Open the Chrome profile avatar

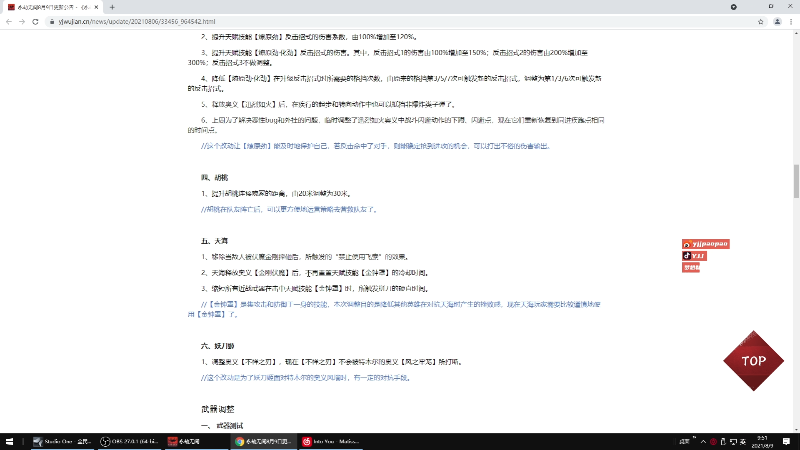click(777, 21)
